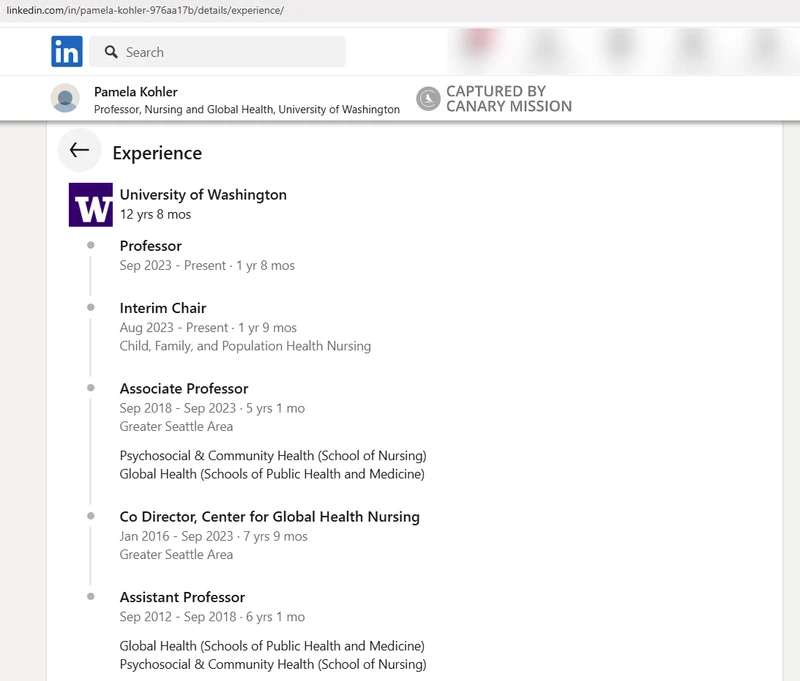Click the Professor job title
The image size is (800, 681).
151,246
